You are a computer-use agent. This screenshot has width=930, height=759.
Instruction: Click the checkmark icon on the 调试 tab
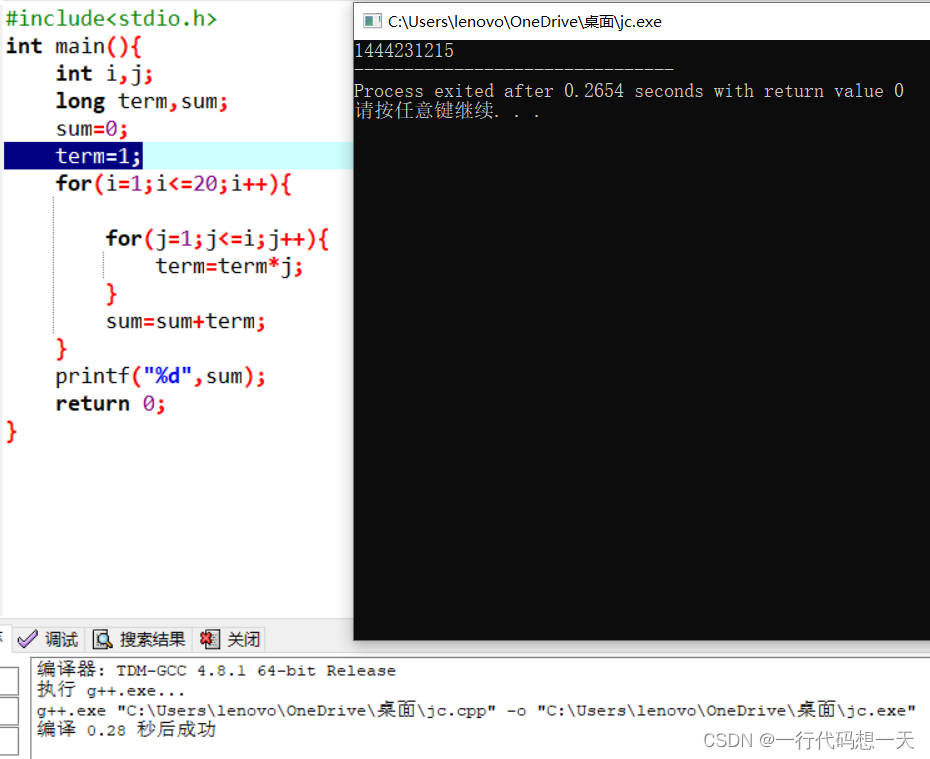[x=29, y=639]
